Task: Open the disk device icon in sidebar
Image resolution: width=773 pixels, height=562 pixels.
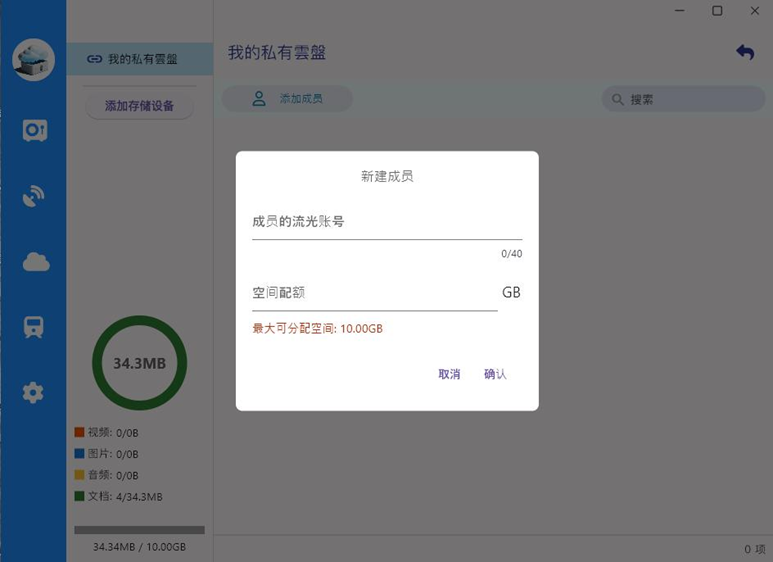Action: 35,131
